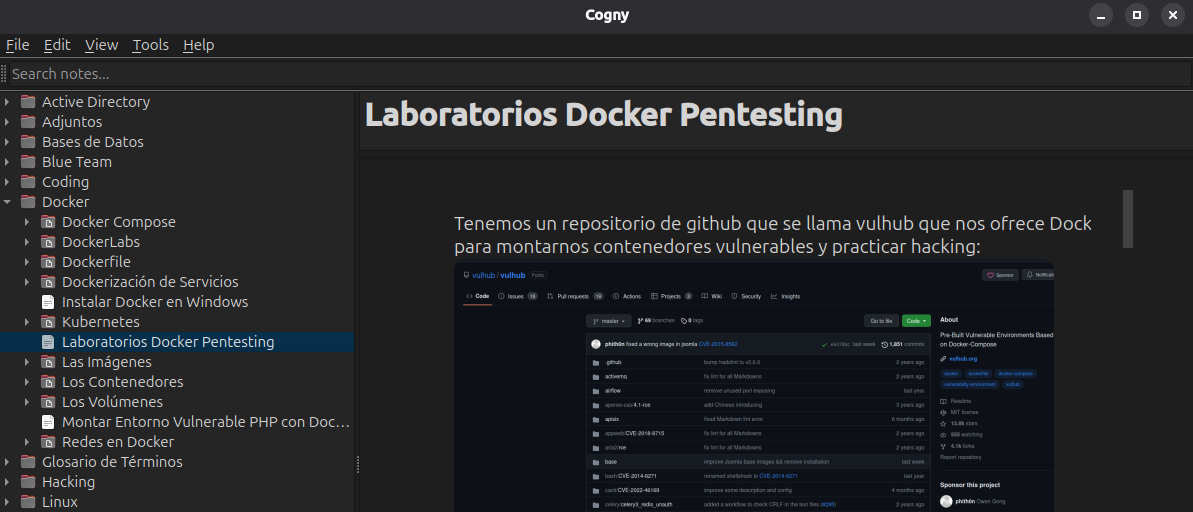
Task: Click the note content vertical scrollbar
Action: pyautogui.click(x=1128, y=218)
